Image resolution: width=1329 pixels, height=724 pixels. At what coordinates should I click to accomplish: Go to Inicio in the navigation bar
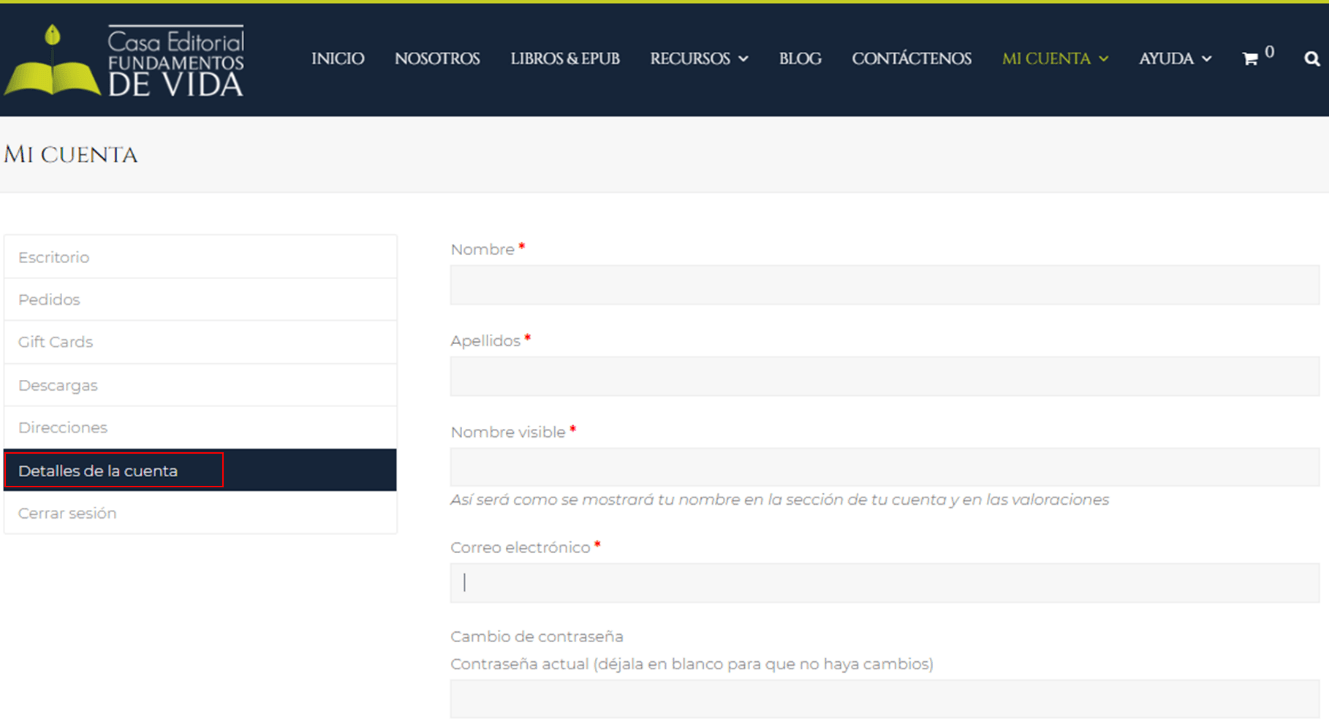[x=337, y=59]
